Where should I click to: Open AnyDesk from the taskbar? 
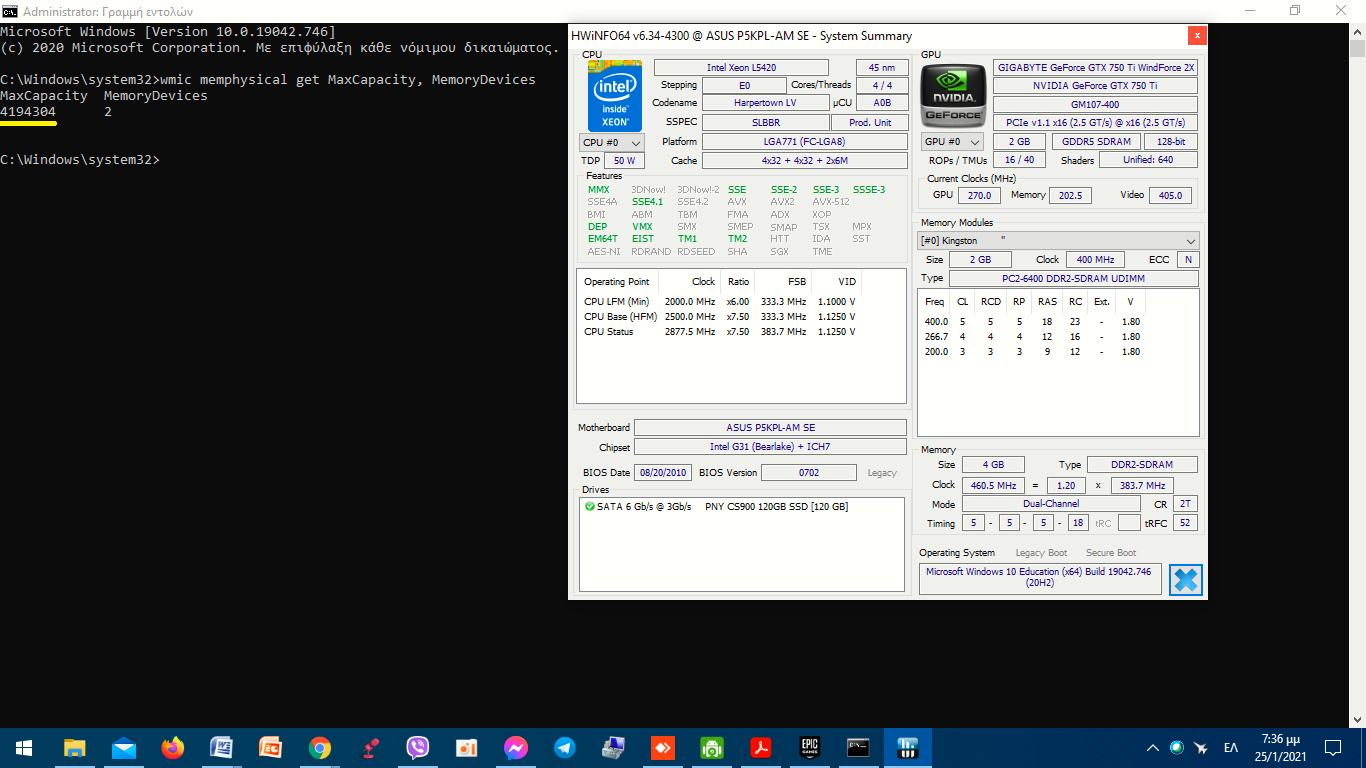point(662,747)
